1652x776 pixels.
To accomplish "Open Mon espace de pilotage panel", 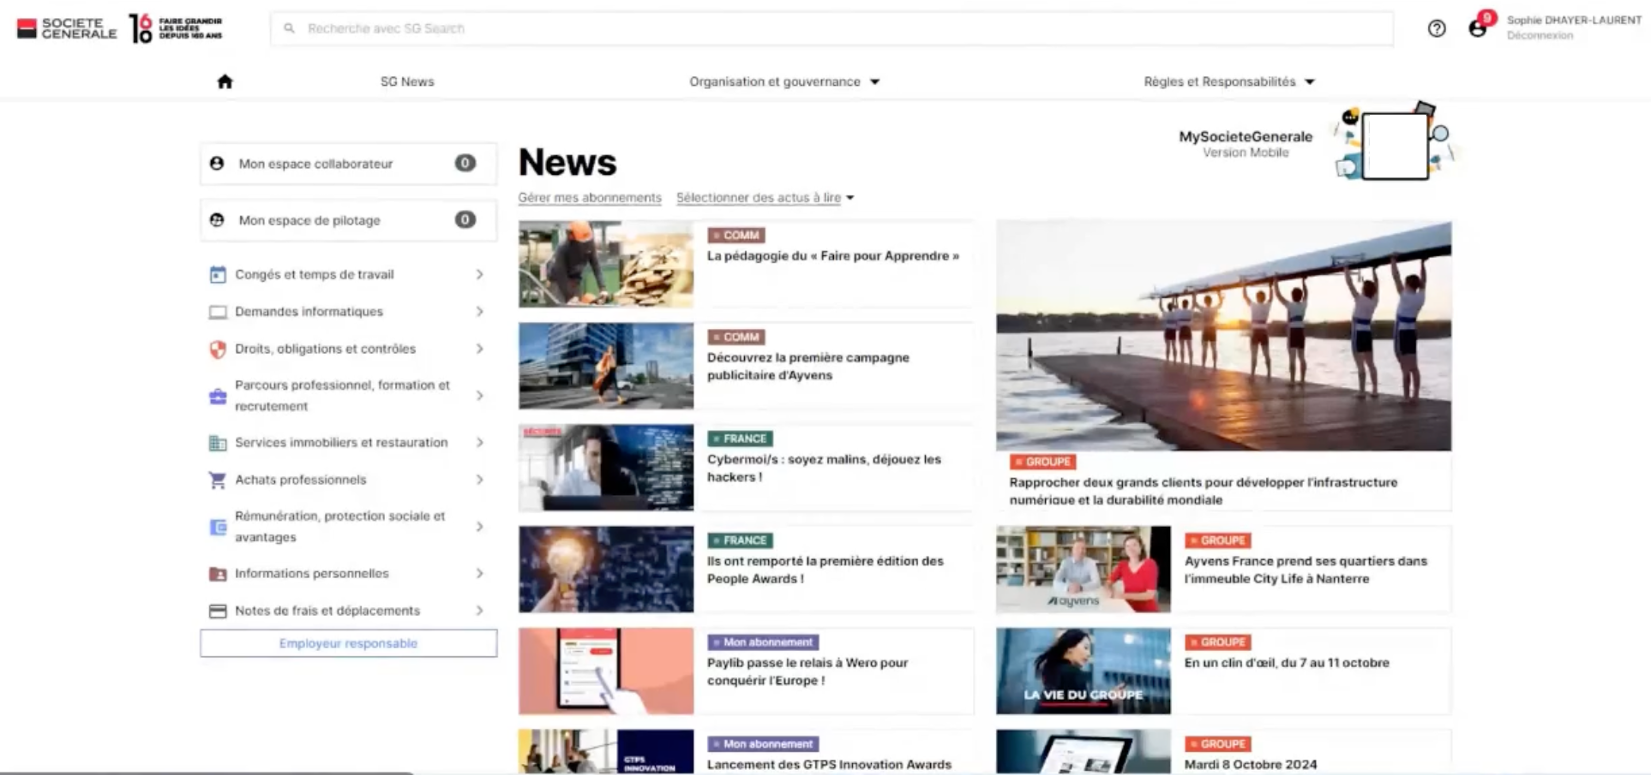I will (x=348, y=220).
